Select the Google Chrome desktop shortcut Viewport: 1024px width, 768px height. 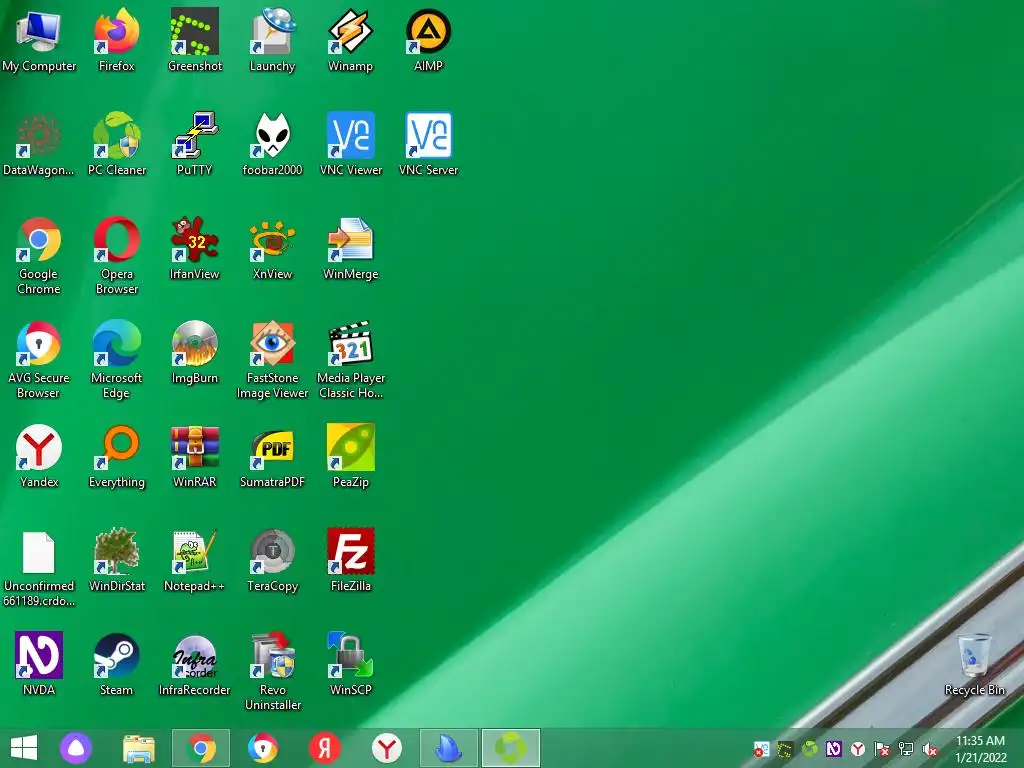click(x=39, y=256)
